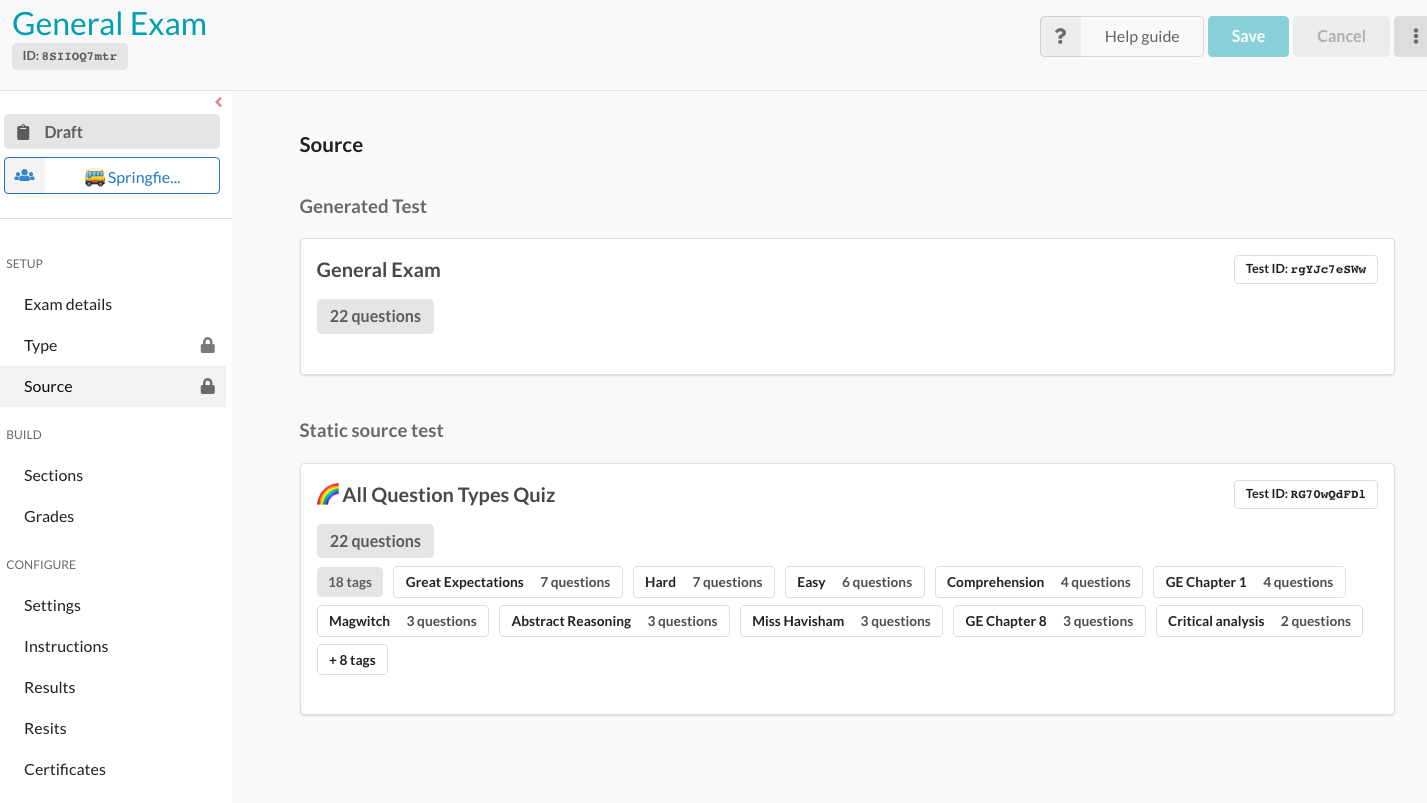Select the Abstract Reasoning tag
The width and height of the screenshot is (1427, 803).
tap(614, 621)
